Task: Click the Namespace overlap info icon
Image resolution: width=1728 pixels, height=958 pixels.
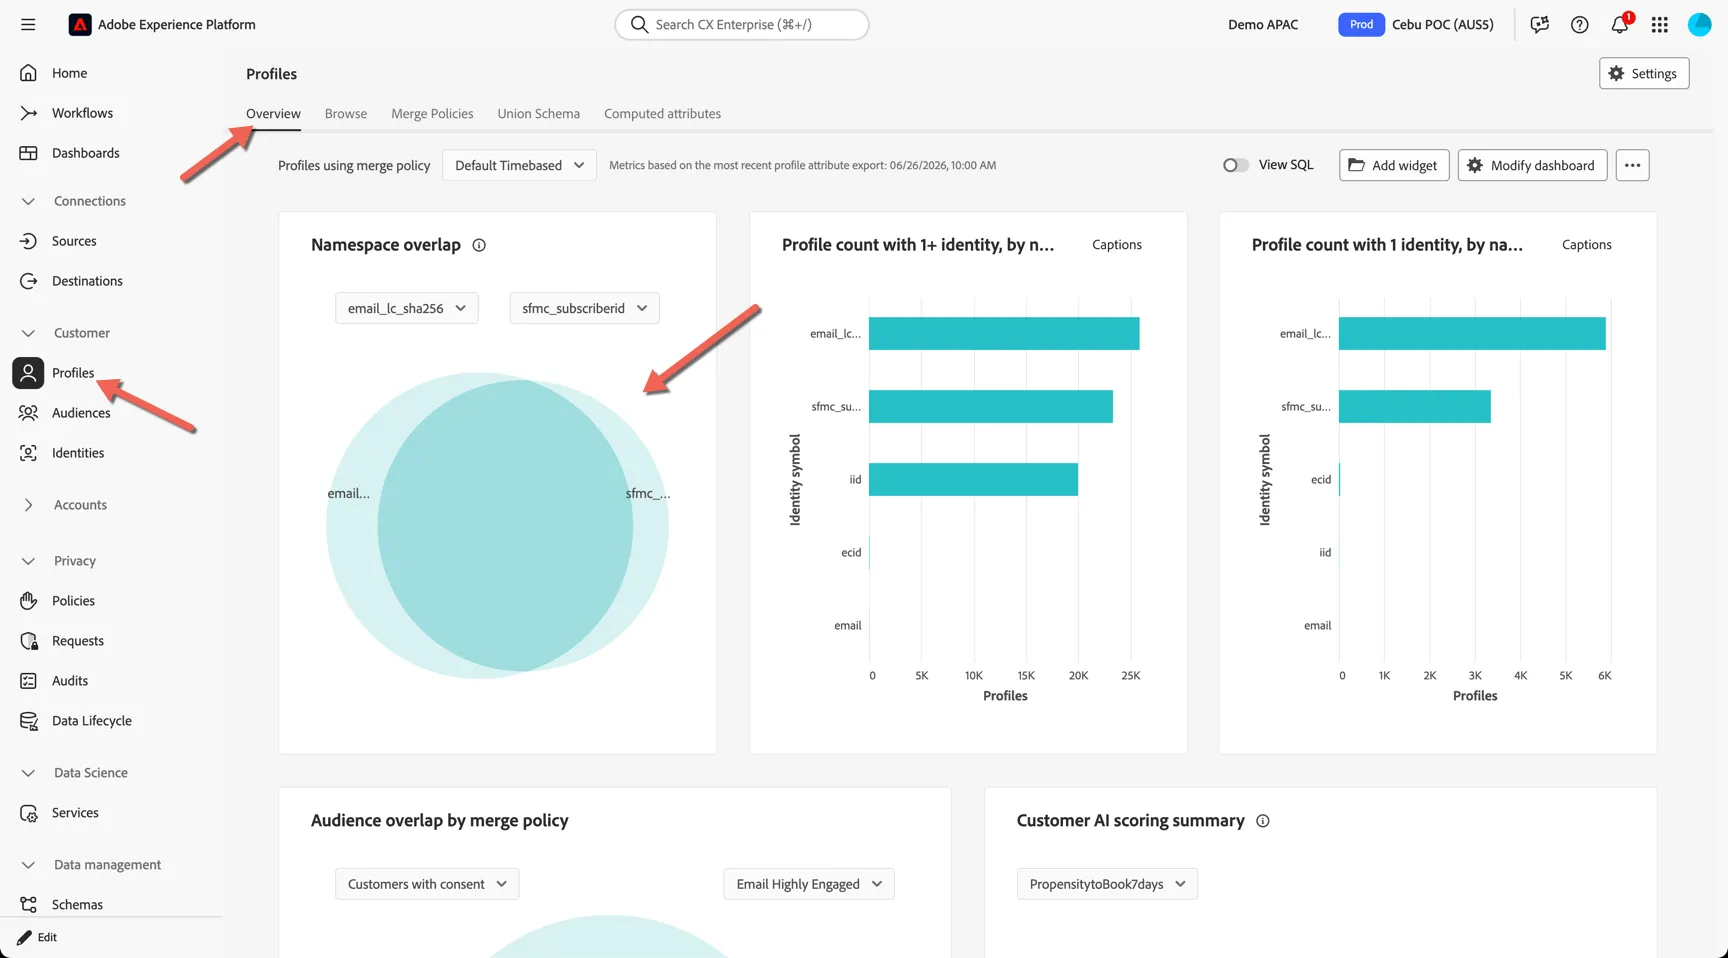Action: 479,245
